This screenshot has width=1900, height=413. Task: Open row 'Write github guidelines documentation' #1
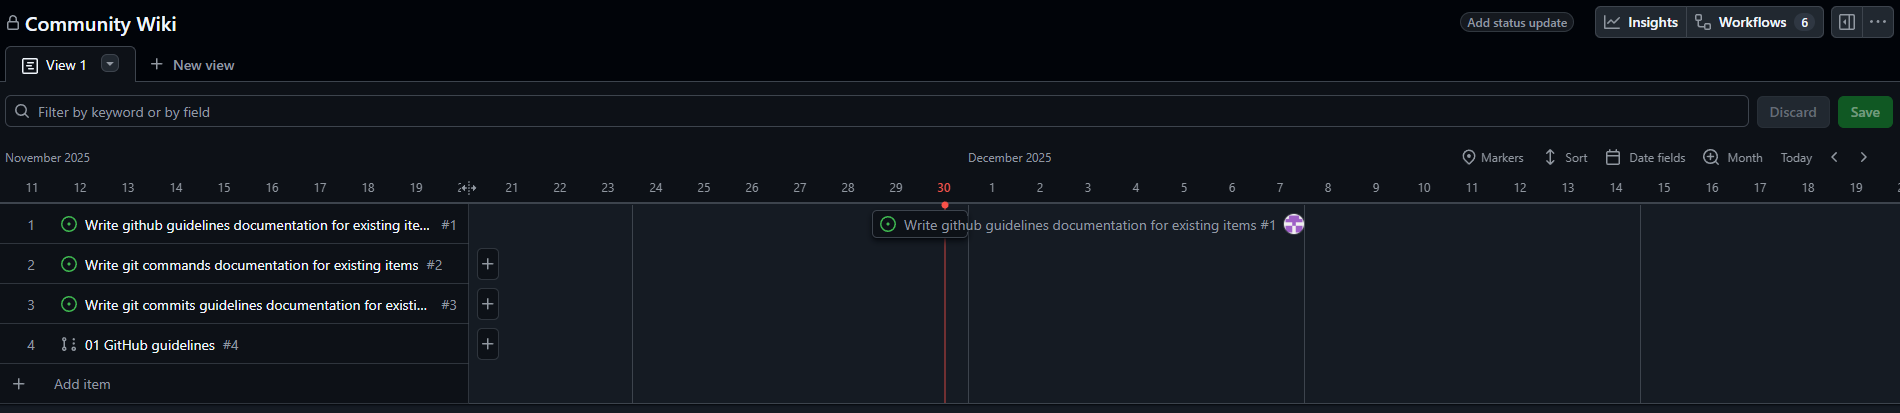[257, 225]
